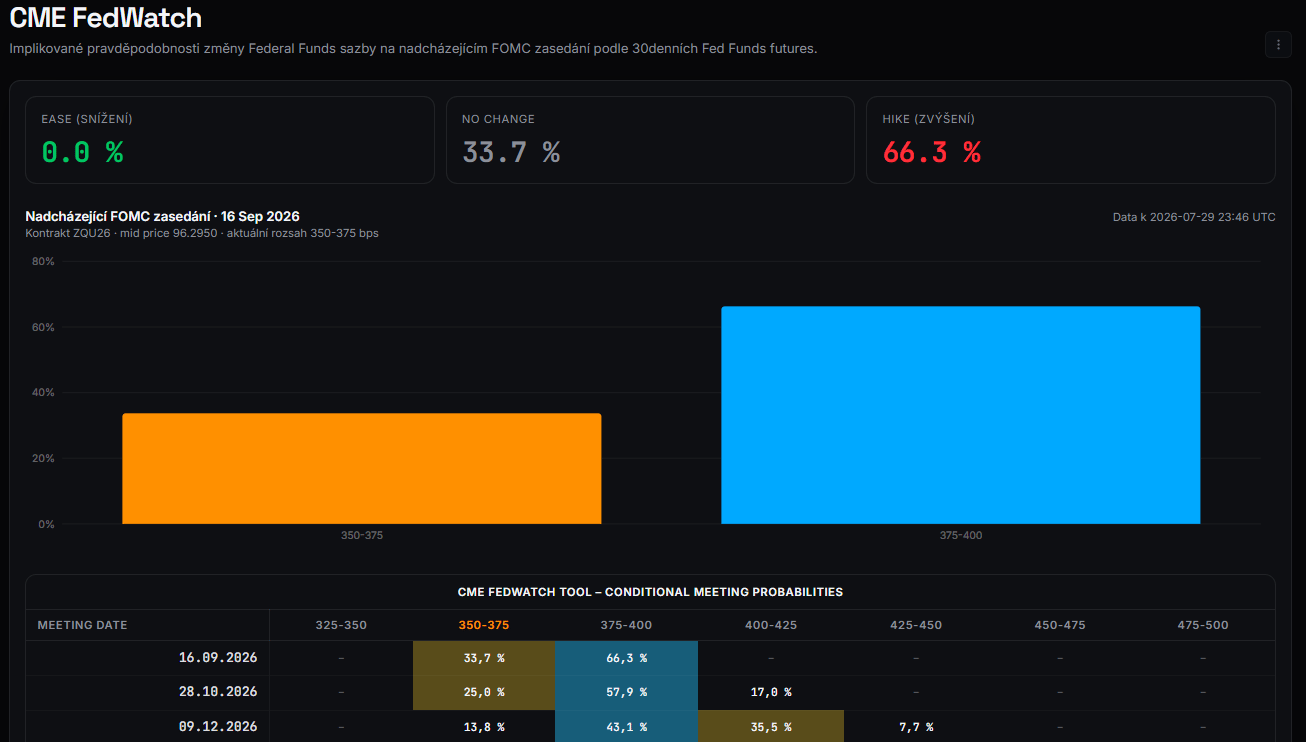Click the 375-400 table column header
The width and height of the screenshot is (1306, 742).
[x=626, y=625]
